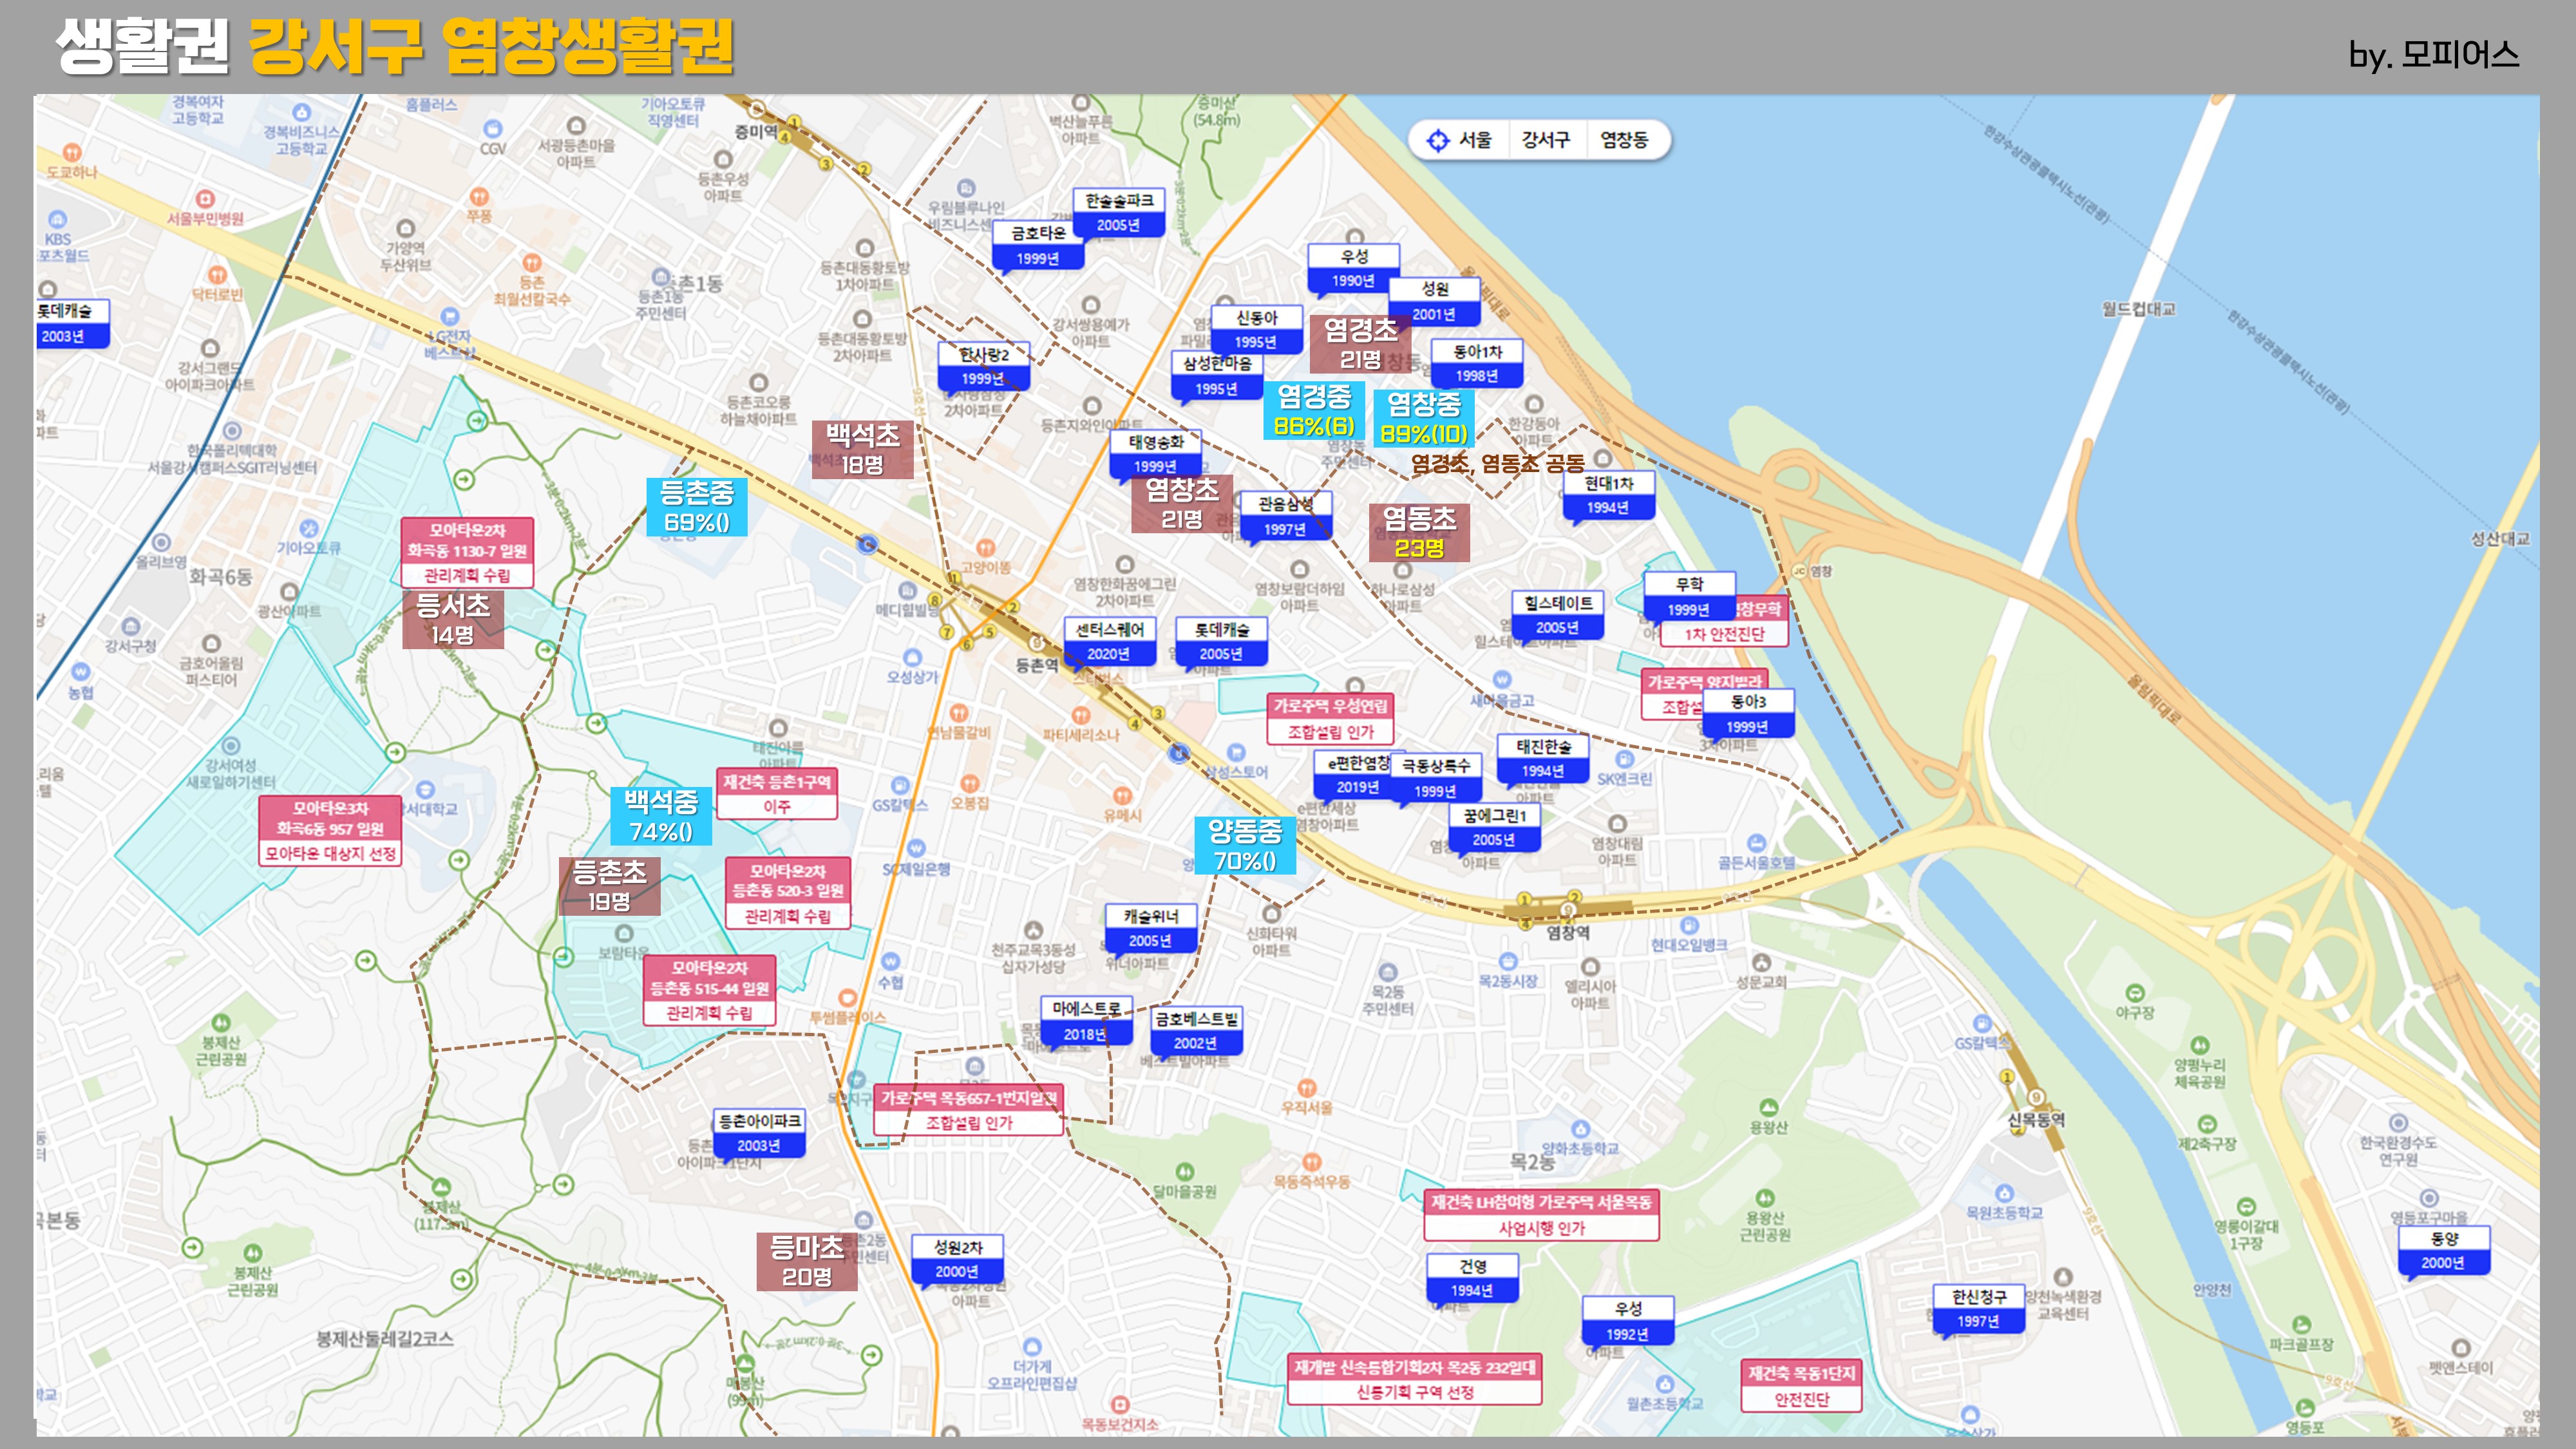This screenshot has width=2576, height=1449.
Task: Click the 한솔솔파크 2005년 apartment label
Action: click(1119, 212)
